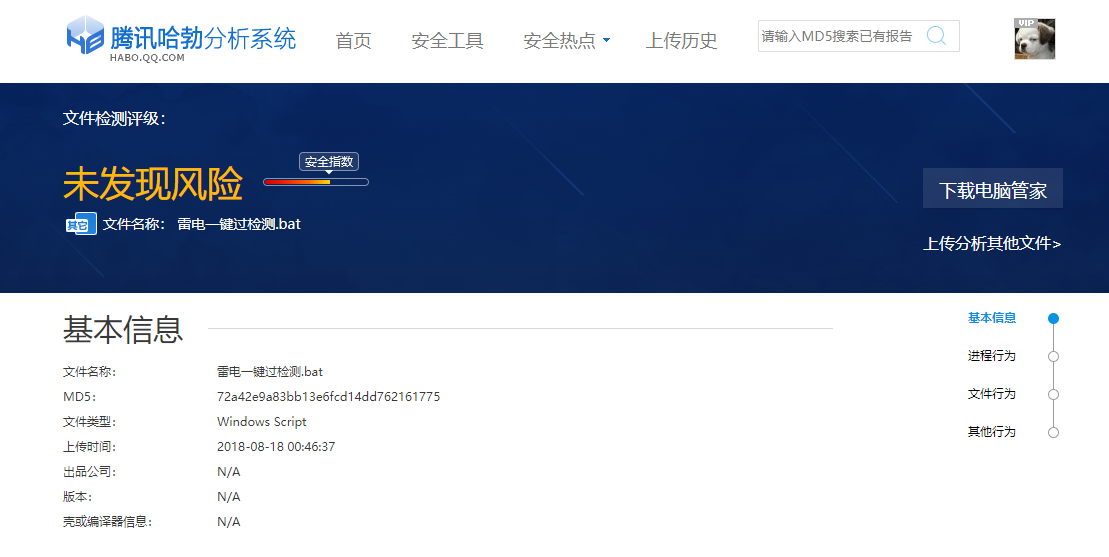The width and height of the screenshot is (1109, 557).
Task: Click the MD5 label in 基本信息
Action: click(x=79, y=397)
